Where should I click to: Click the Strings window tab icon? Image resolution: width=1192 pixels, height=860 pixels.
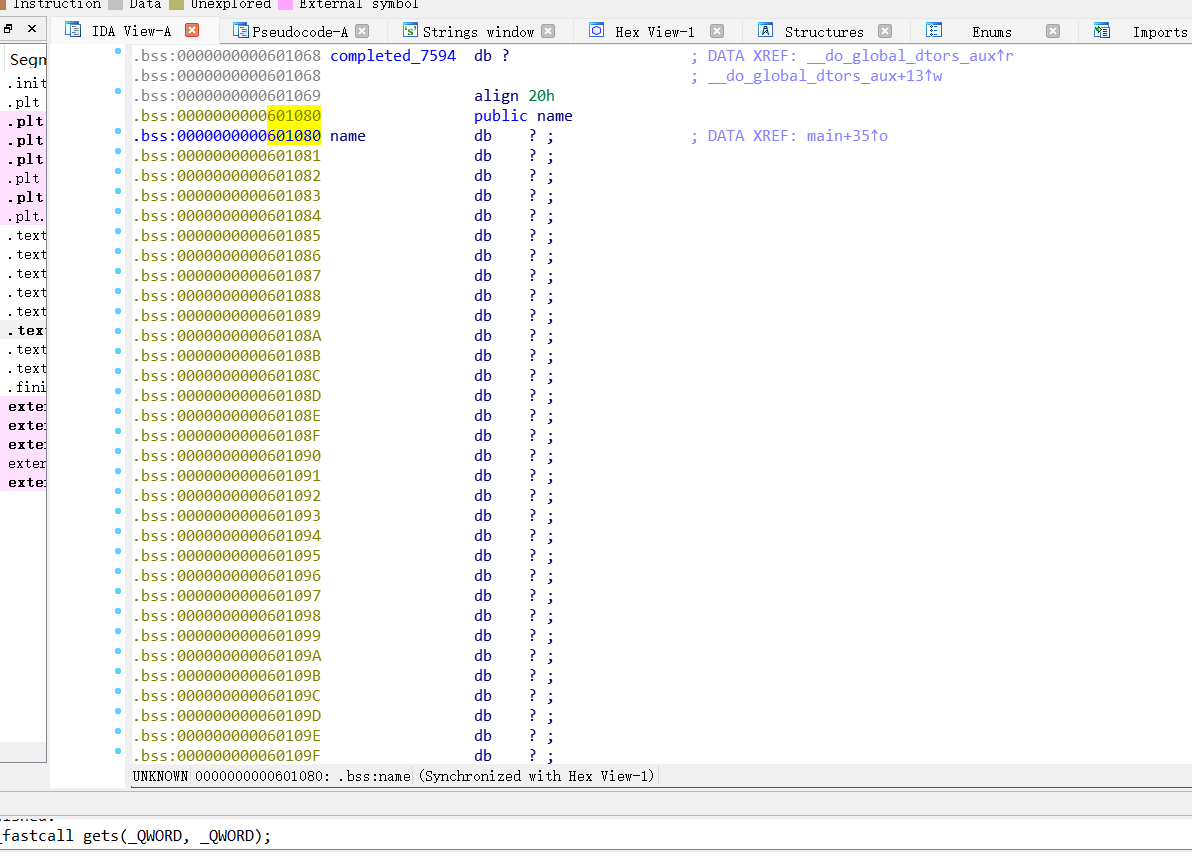pos(411,30)
